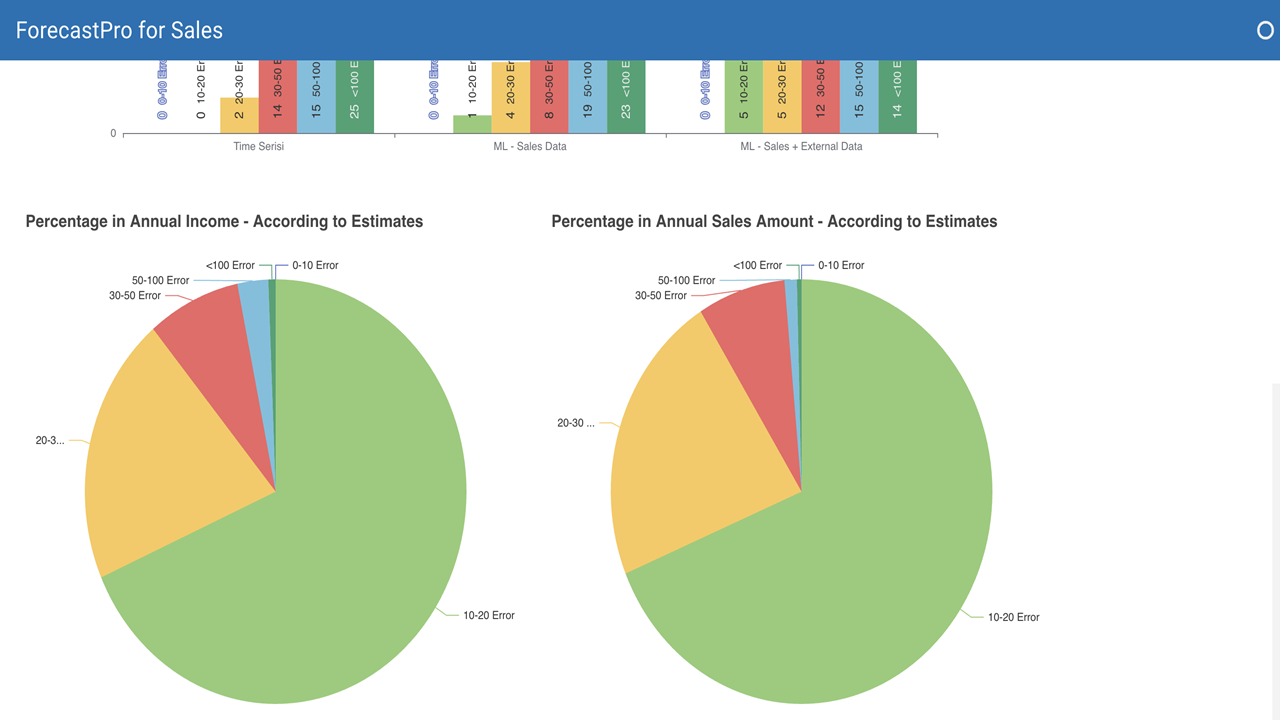Select ML - Sales Data axis label
Image resolution: width=1280 pixels, height=720 pixels.
(x=530, y=146)
